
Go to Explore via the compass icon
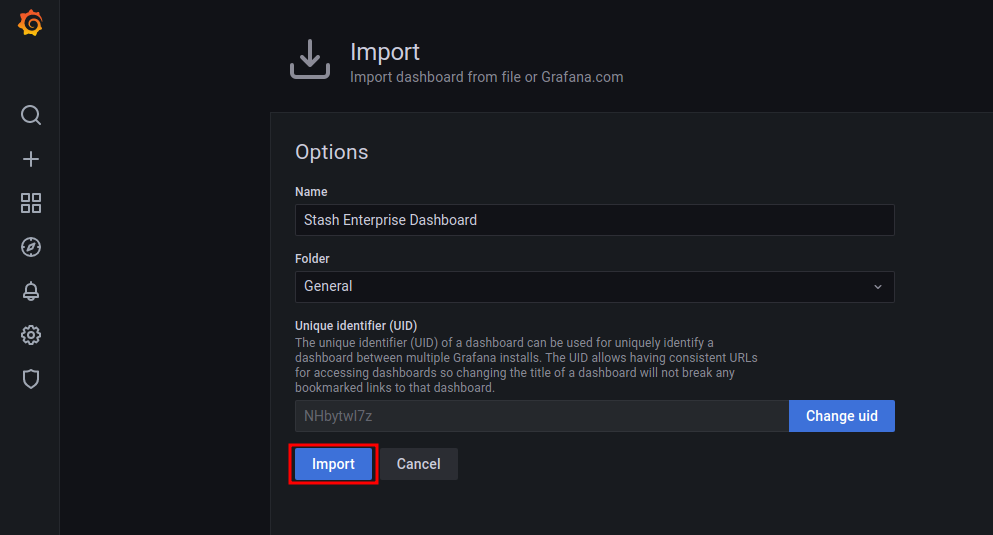[31, 247]
